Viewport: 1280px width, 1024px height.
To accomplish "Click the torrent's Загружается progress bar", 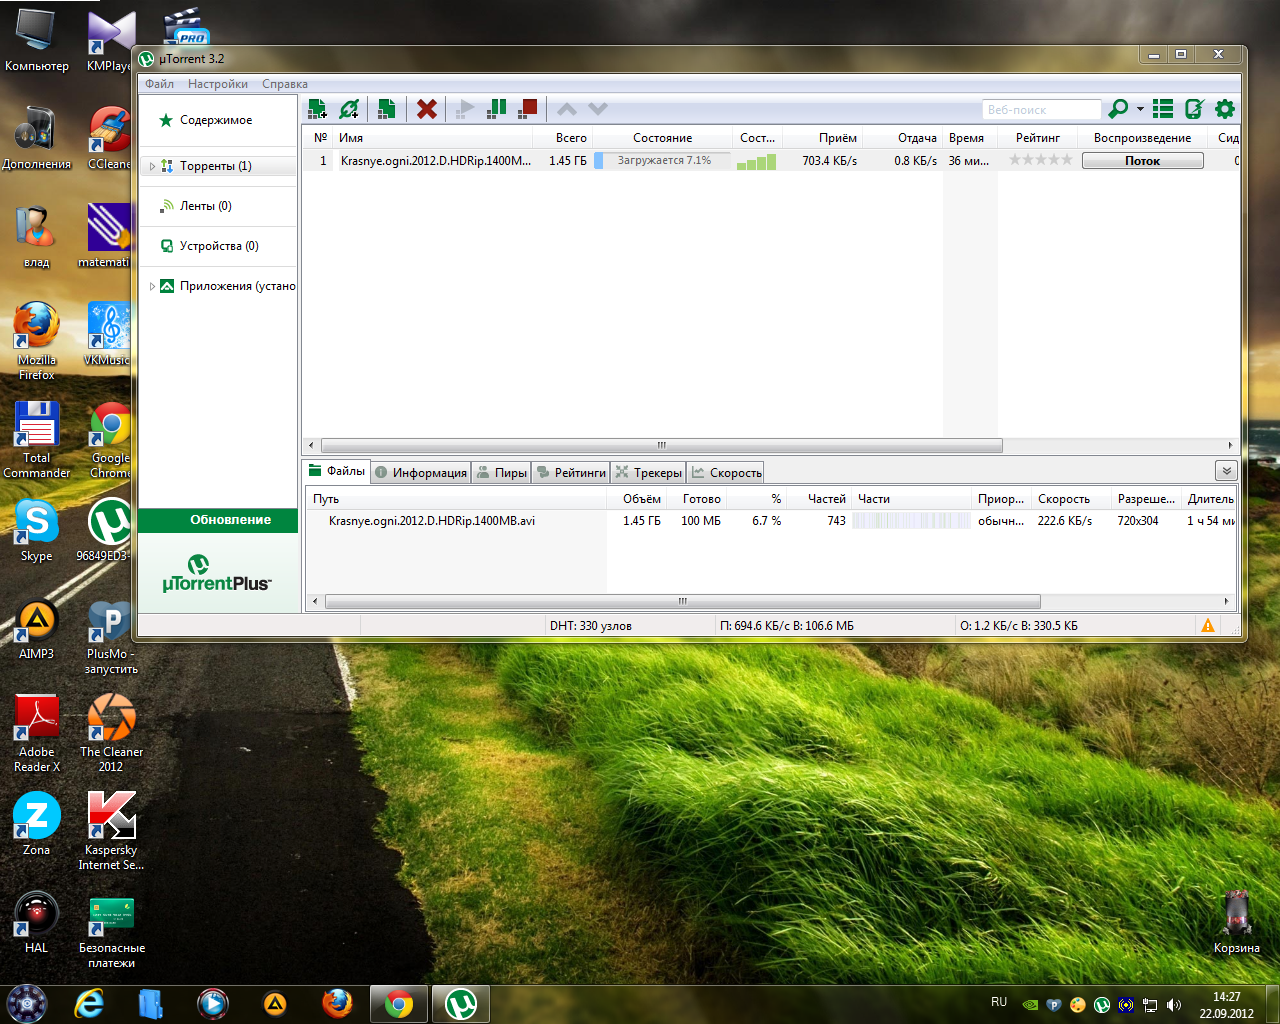I will [663, 161].
